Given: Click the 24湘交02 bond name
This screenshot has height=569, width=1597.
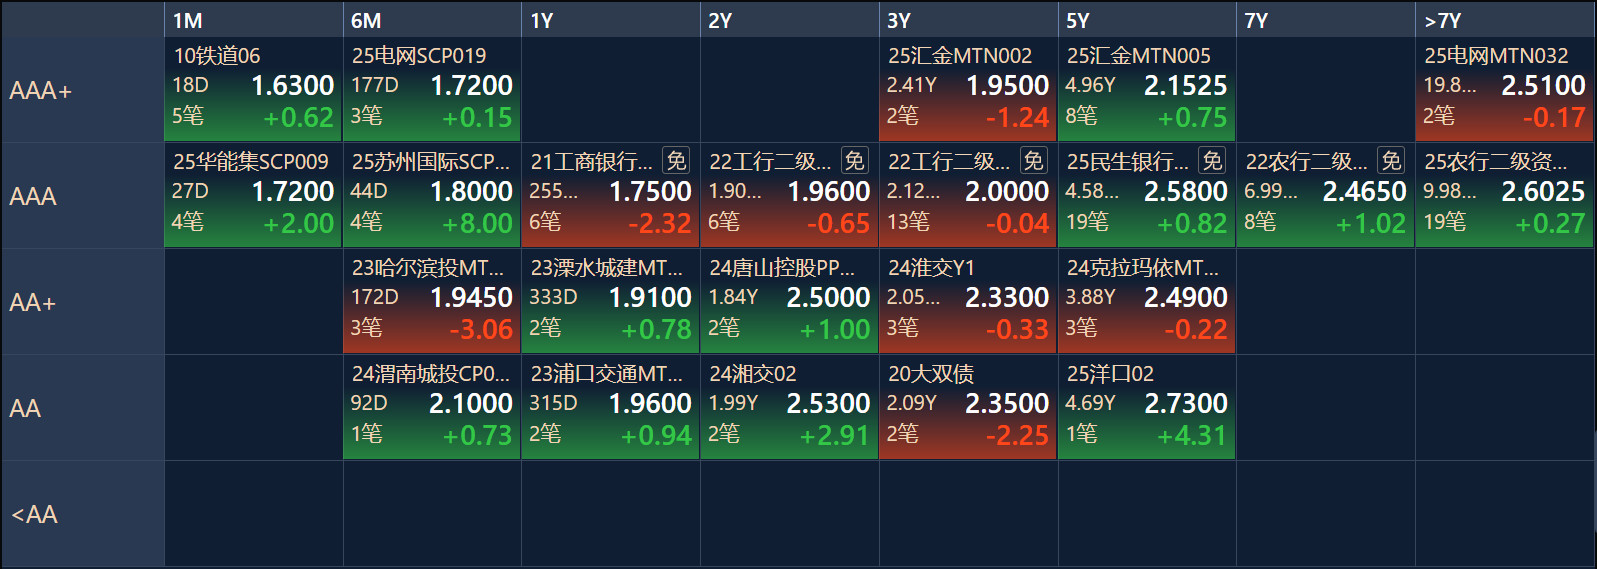Looking at the screenshot, I should pos(753,374).
